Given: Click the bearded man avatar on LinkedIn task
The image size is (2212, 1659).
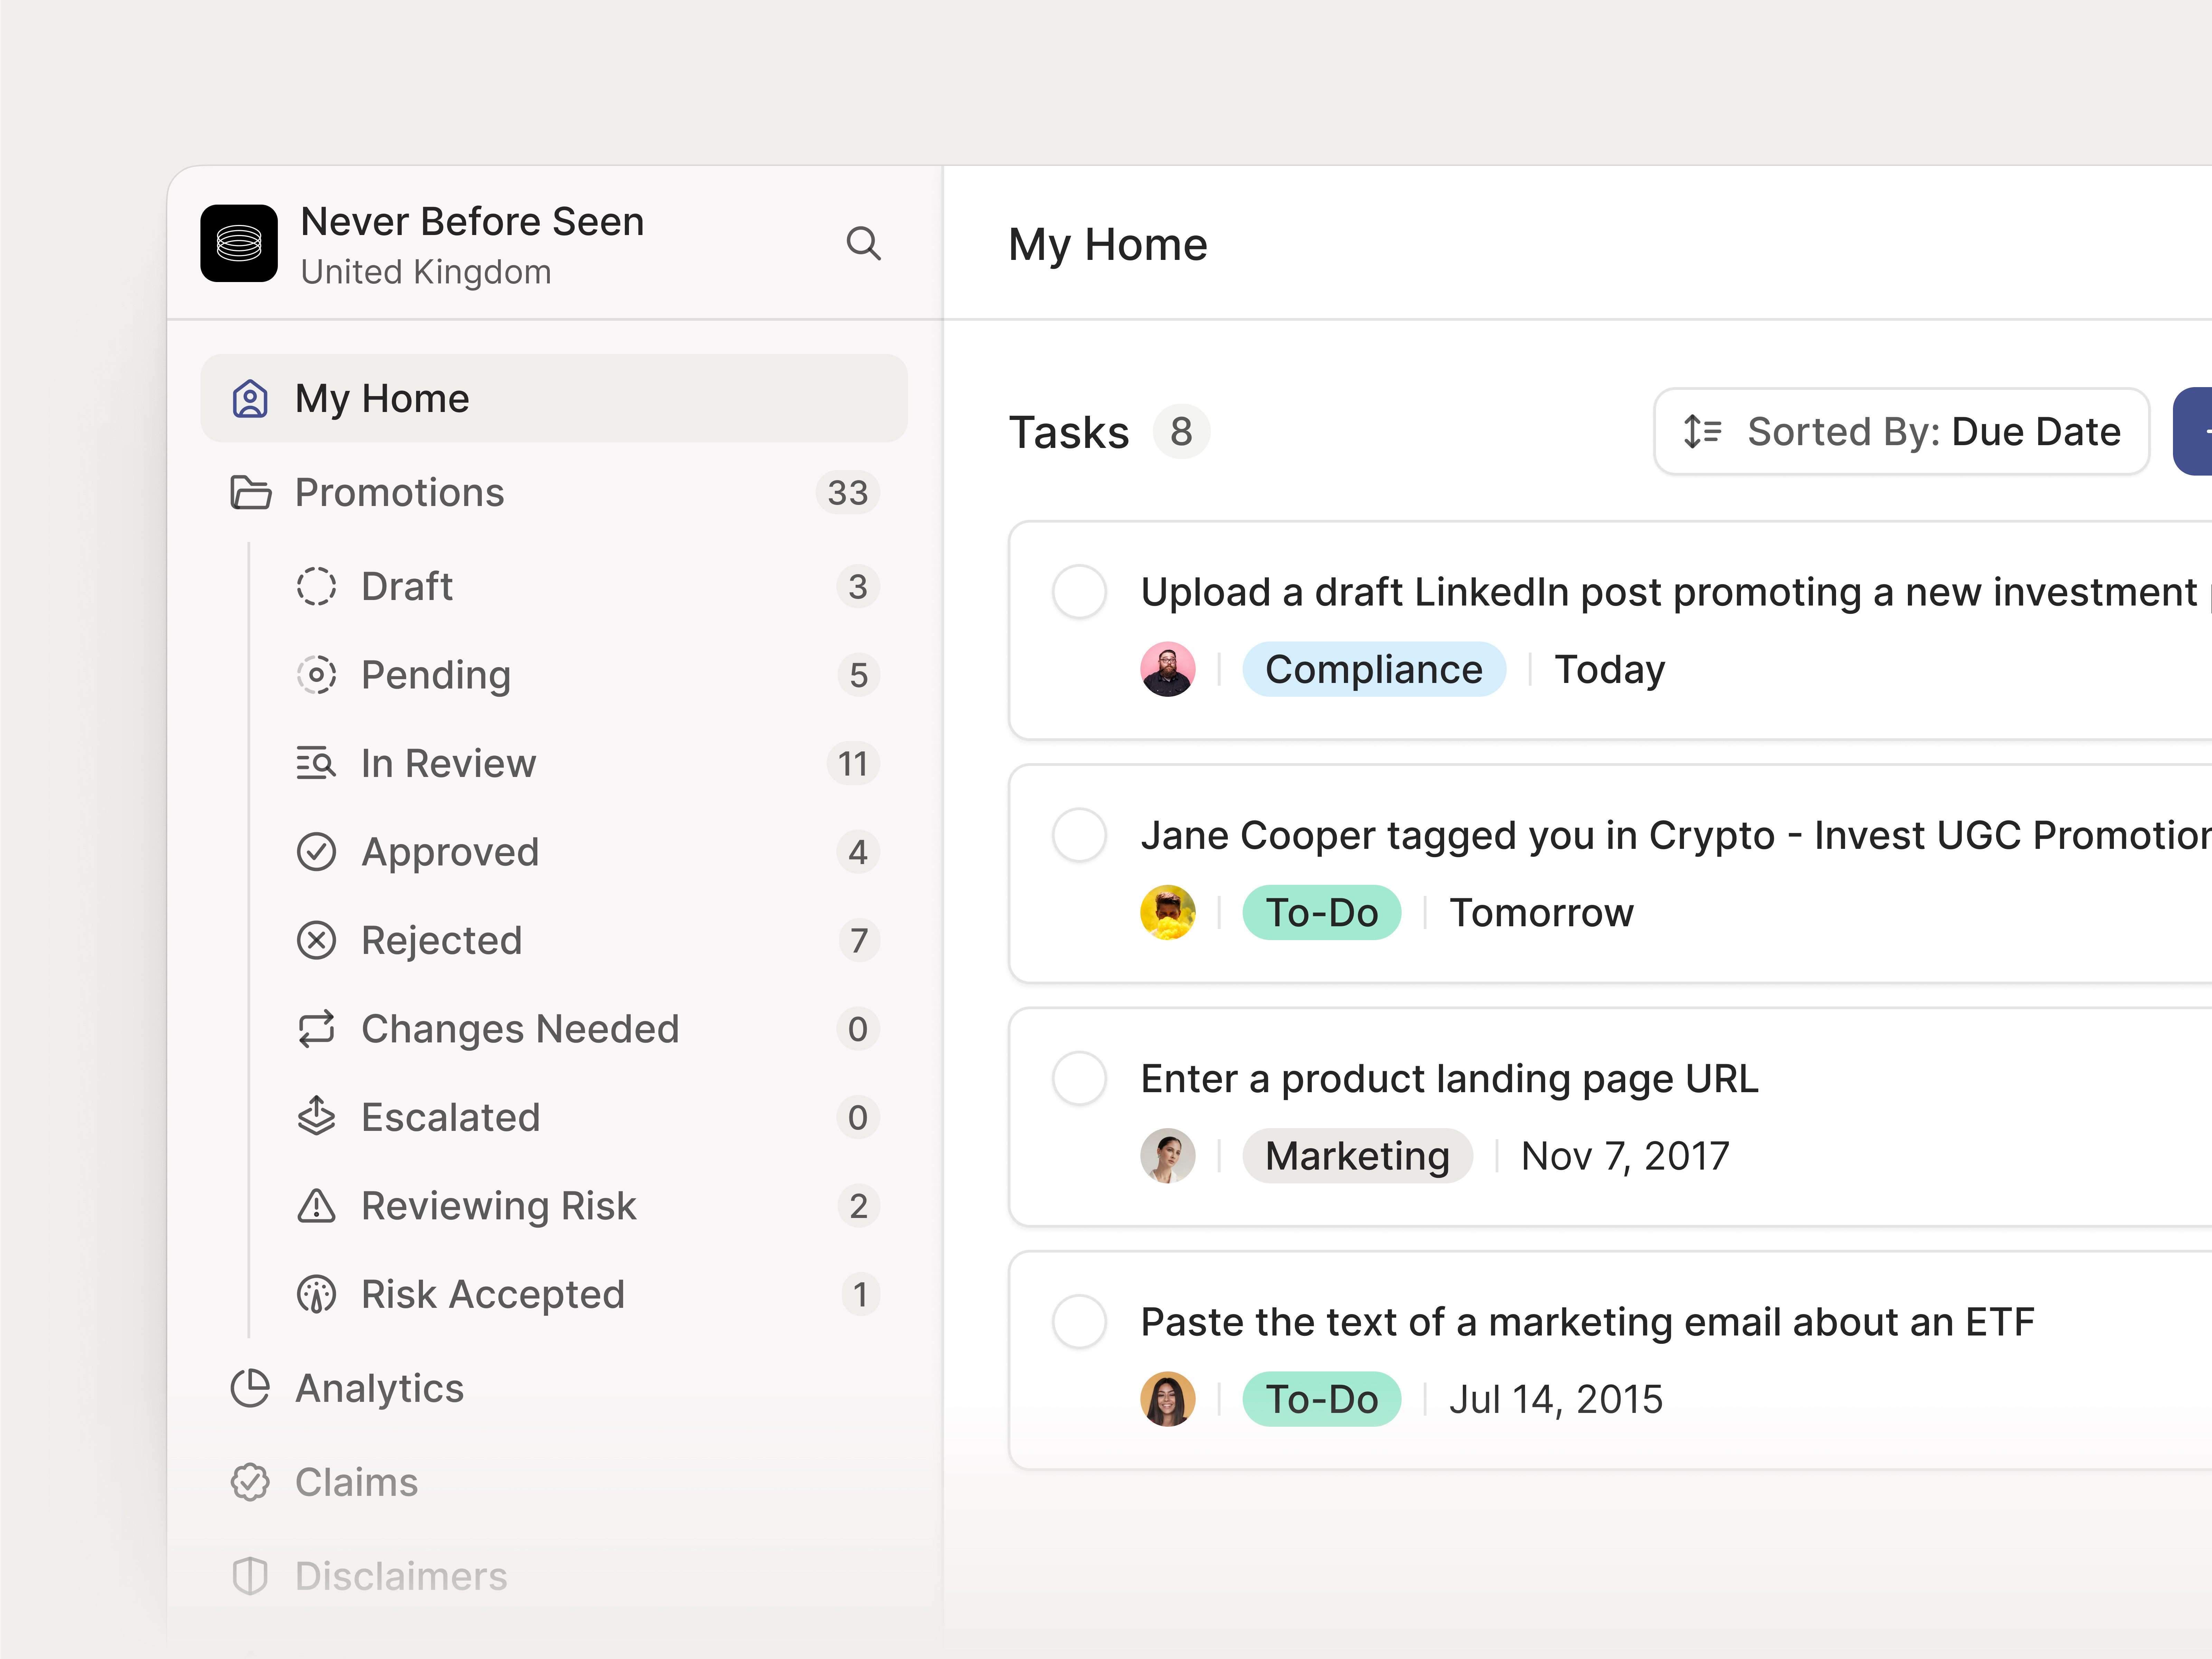Looking at the screenshot, I should [x=1168, y=669].
